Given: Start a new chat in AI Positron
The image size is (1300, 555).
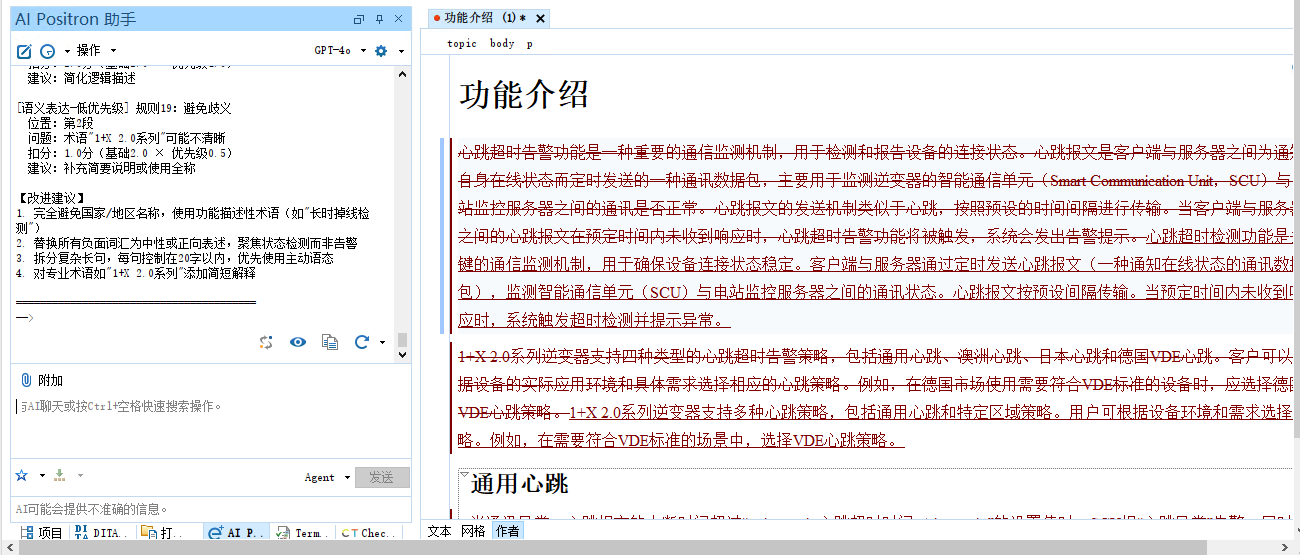Looking at the screenshot, I should click(25, 51).
